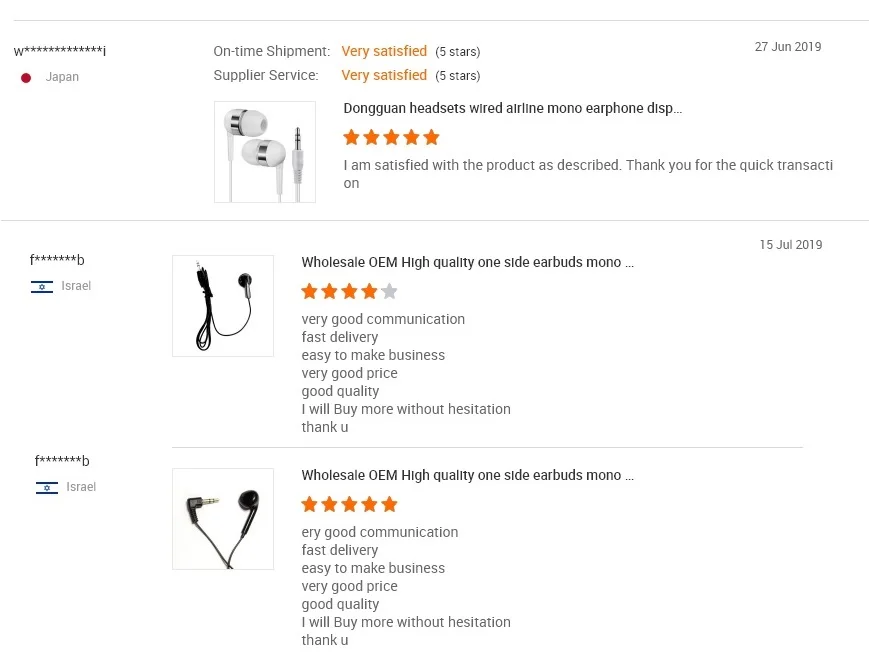Click the second Israel flag icon
Viewport: 869px width, 660px height.
pyautogui.click(x=47, y=488)
